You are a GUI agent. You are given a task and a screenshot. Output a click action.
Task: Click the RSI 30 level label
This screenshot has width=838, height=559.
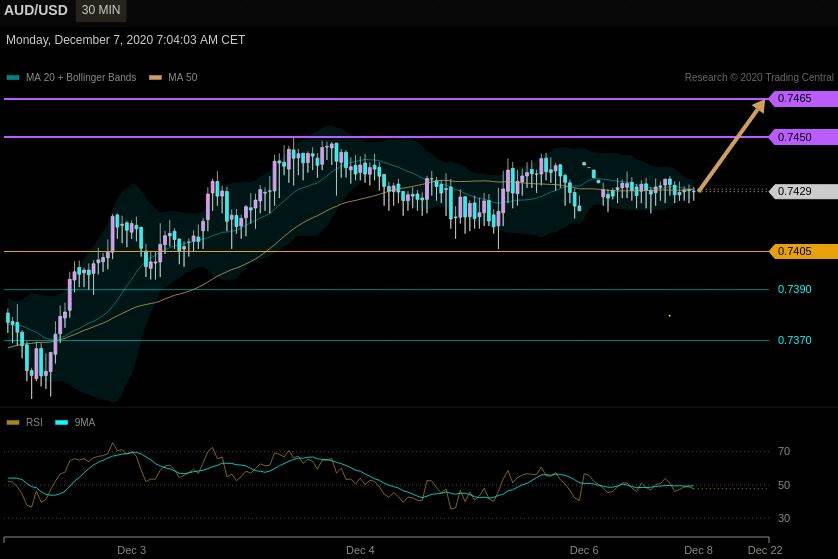click(783, 518)
